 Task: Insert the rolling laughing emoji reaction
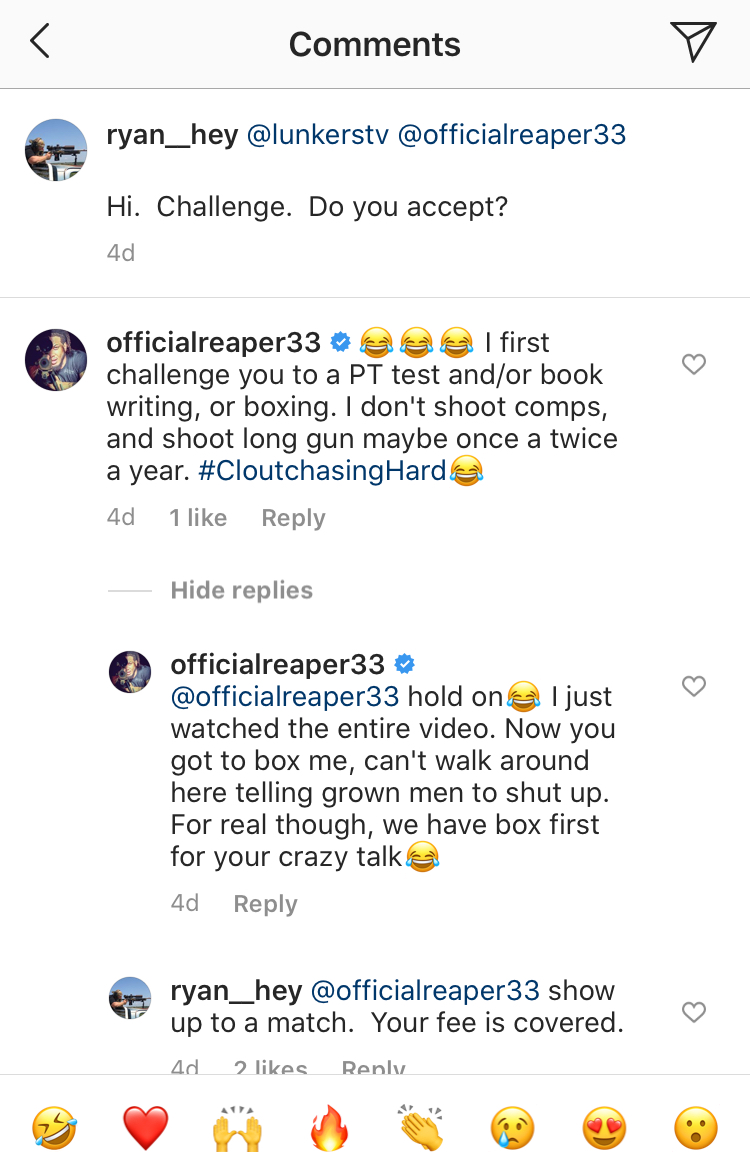54,1129
